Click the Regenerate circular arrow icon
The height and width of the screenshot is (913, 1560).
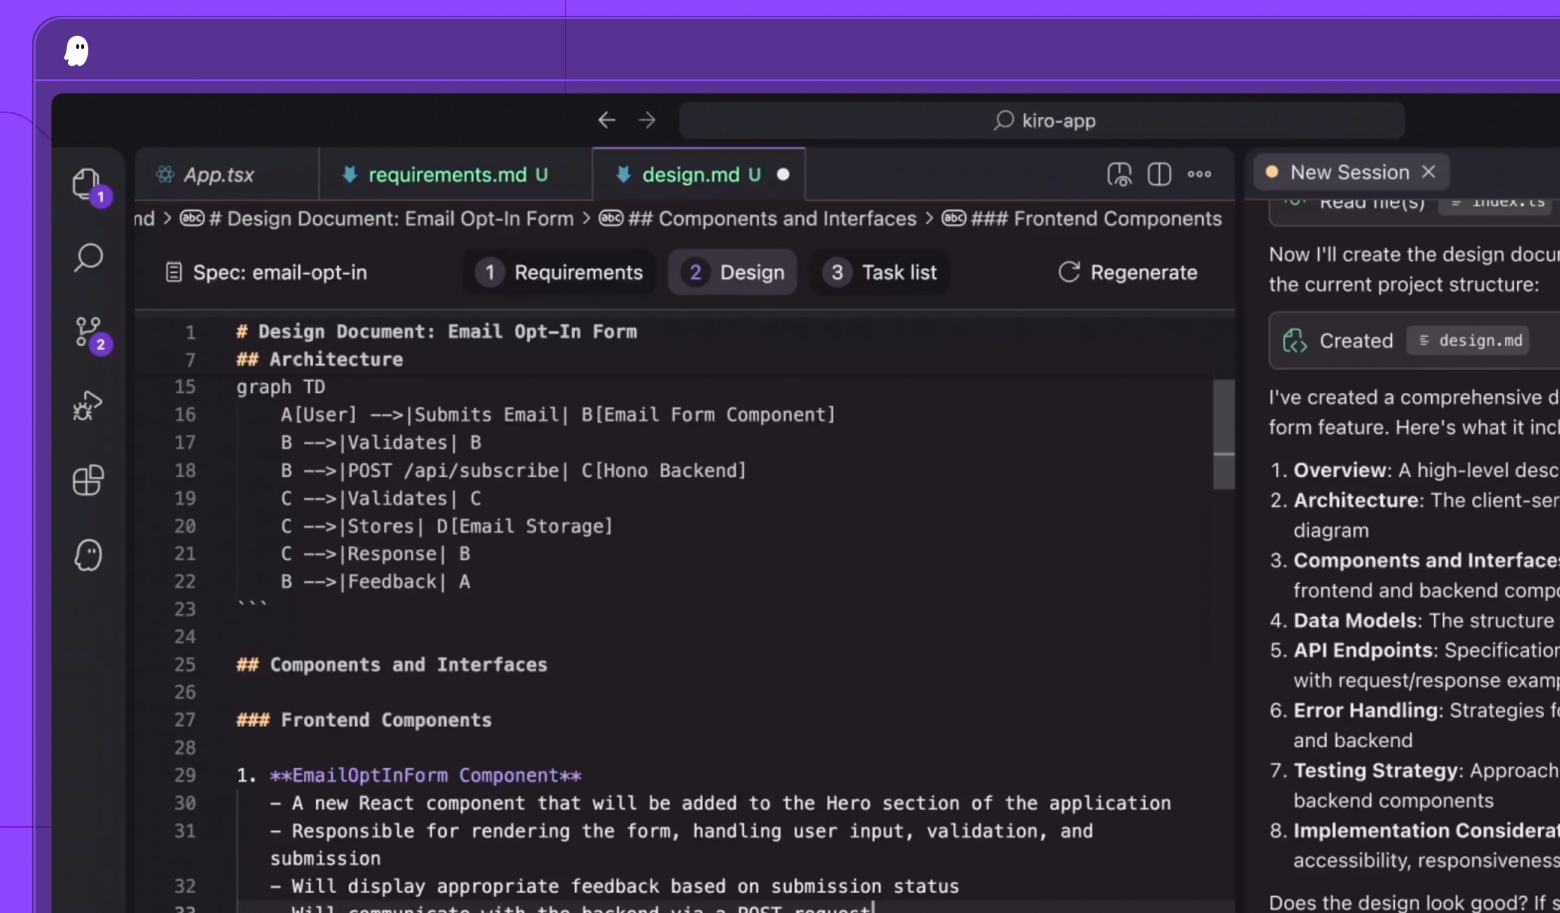pyautogui.click(x=1069, y=272)
